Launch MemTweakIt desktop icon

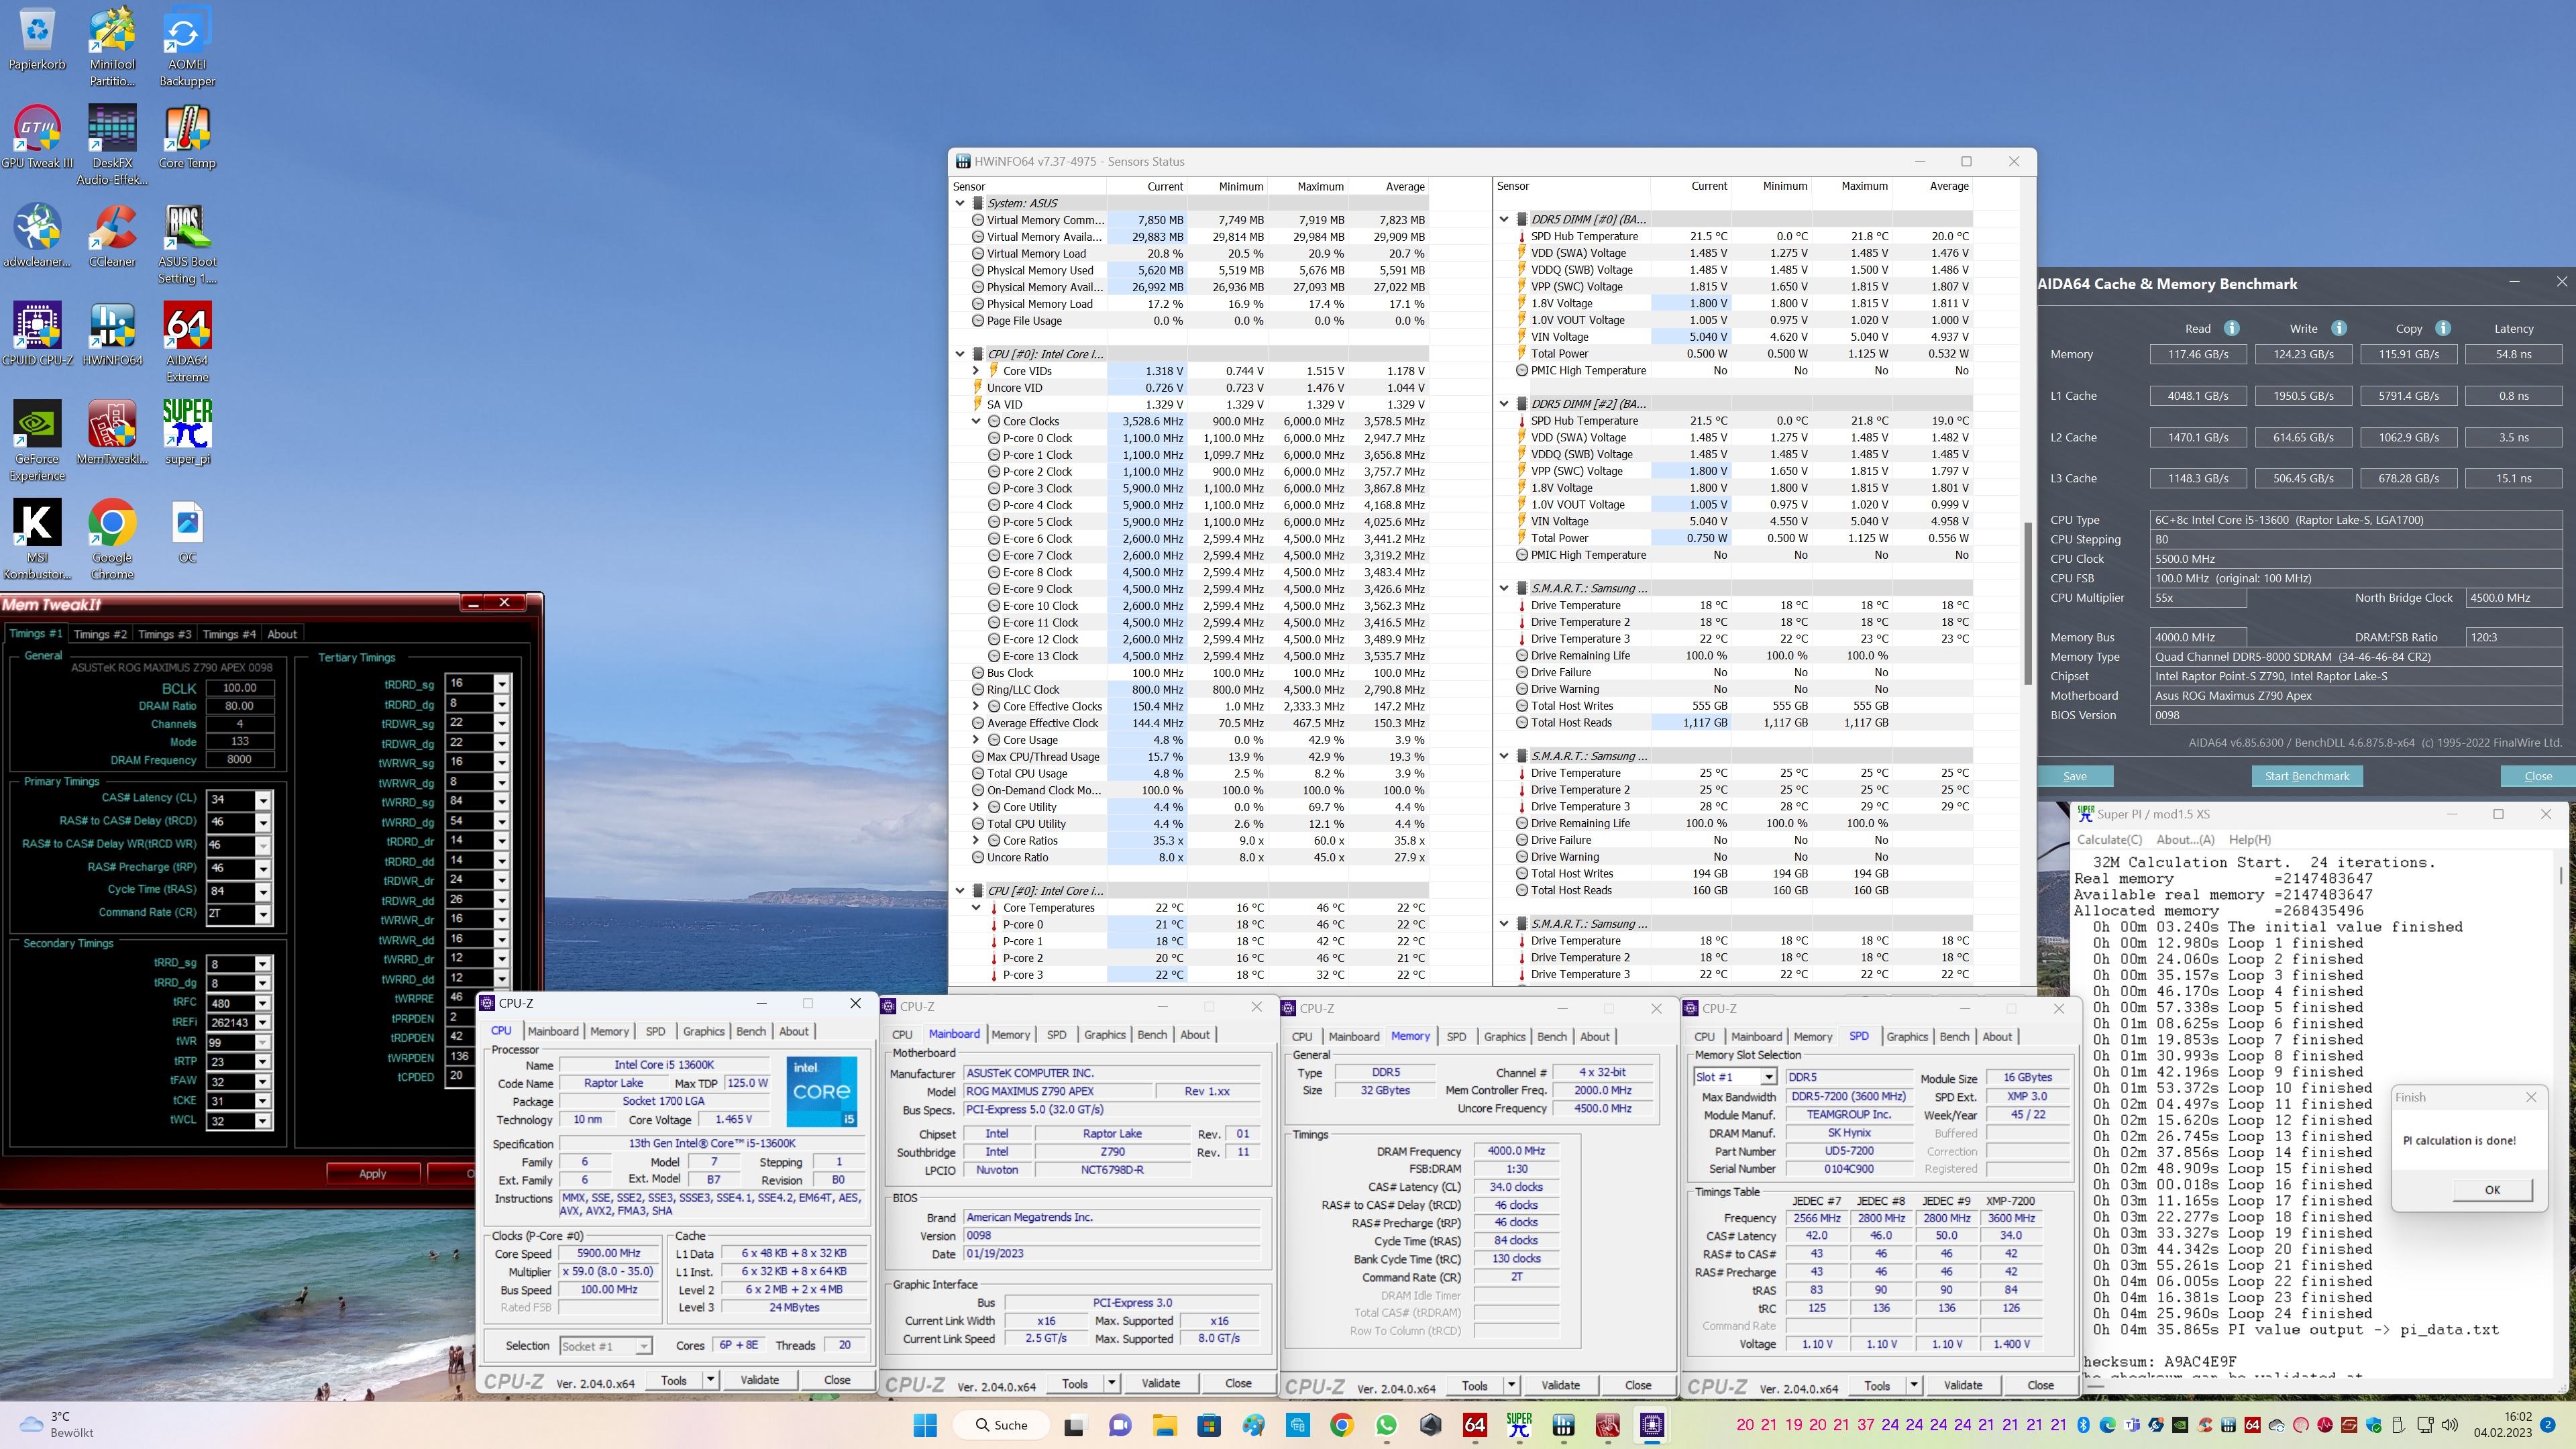coord(112,433)
